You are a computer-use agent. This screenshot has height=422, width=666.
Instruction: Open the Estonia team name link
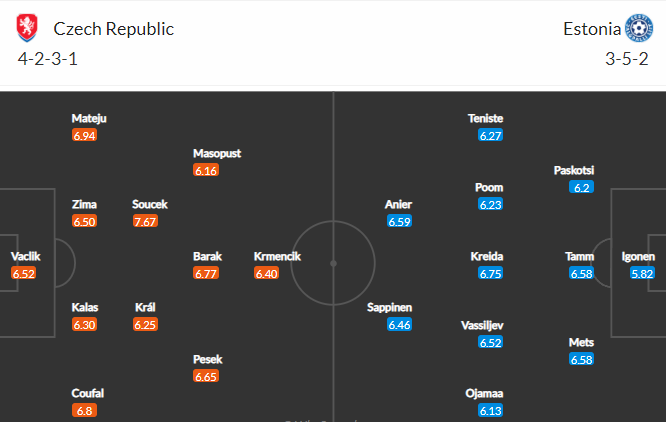(592, 29)
